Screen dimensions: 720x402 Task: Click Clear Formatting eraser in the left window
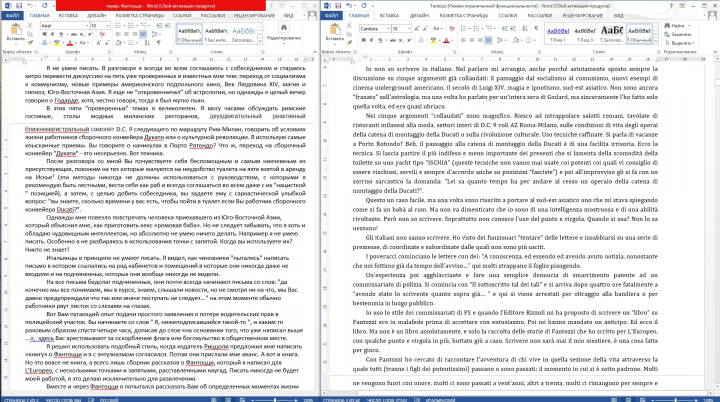(102, 34)
